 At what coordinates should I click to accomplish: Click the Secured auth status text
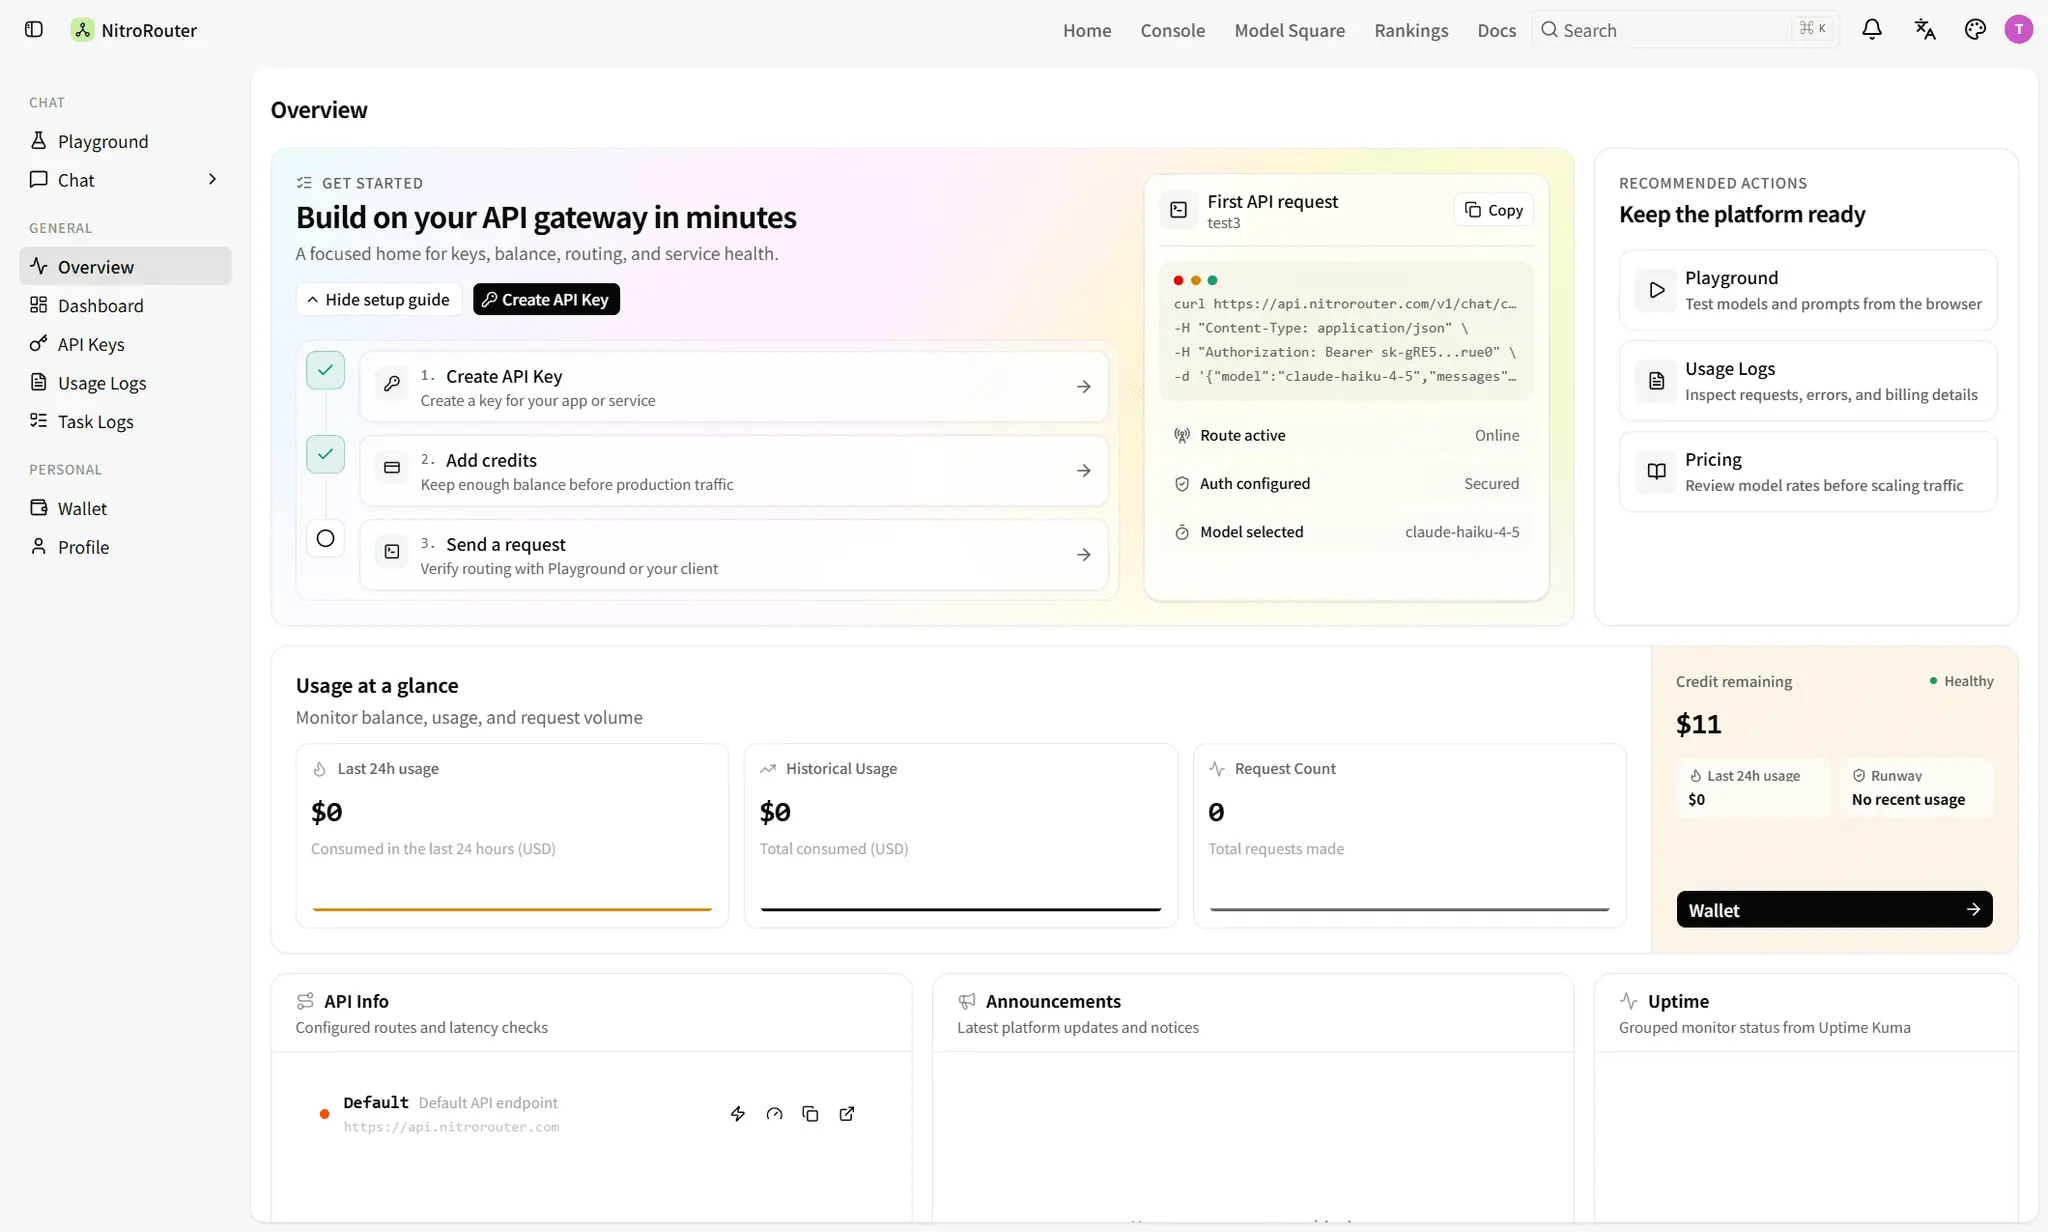pyautogui.click(x=1491, y=483)
